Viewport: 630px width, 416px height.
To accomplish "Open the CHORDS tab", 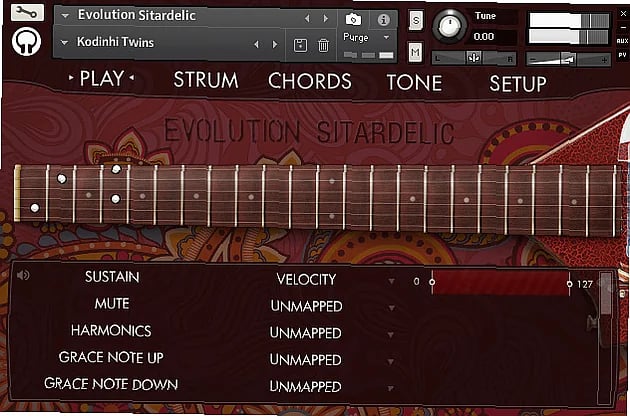I will [x=310, y=81].
